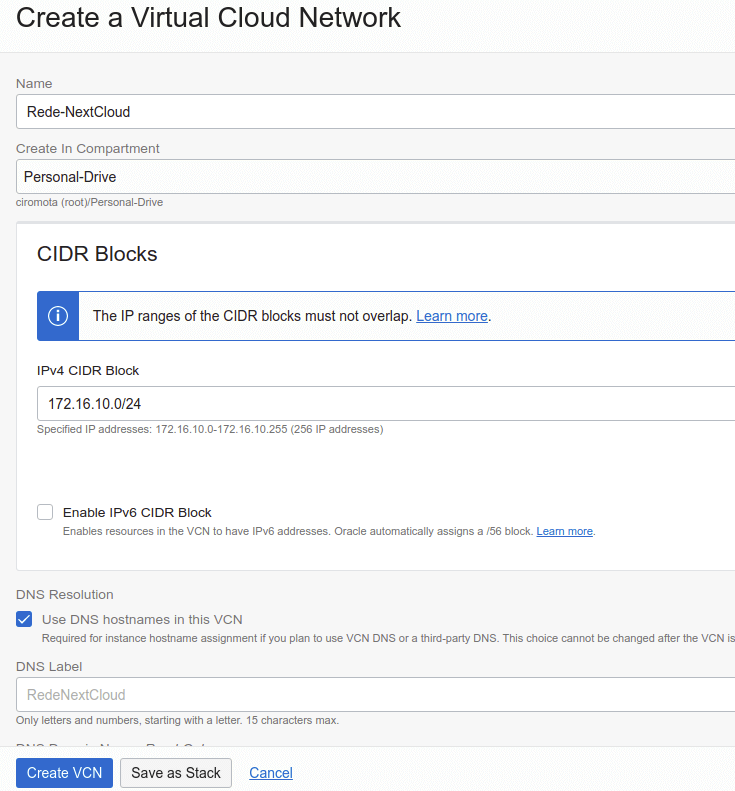Screen dimensions: 735x791
Task: Click into the IPv4 CIDR Block field
Action: tap(385, 404)
